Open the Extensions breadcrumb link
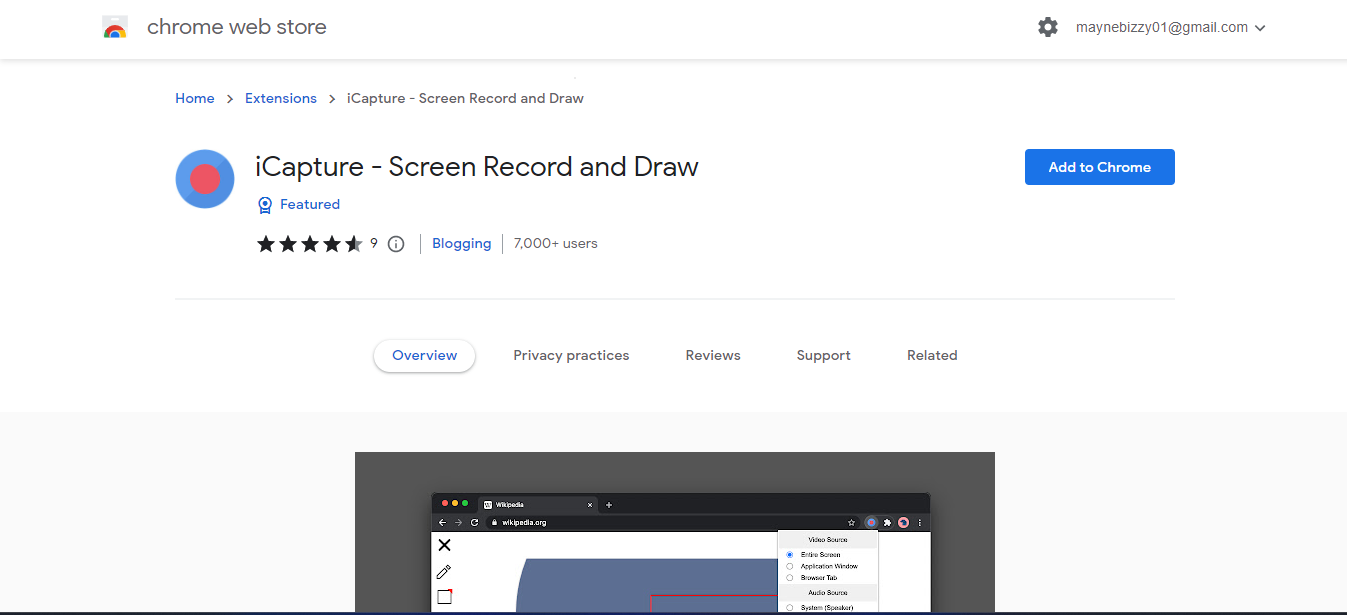This screenshot has height=615, width=1347. point(281,98)
